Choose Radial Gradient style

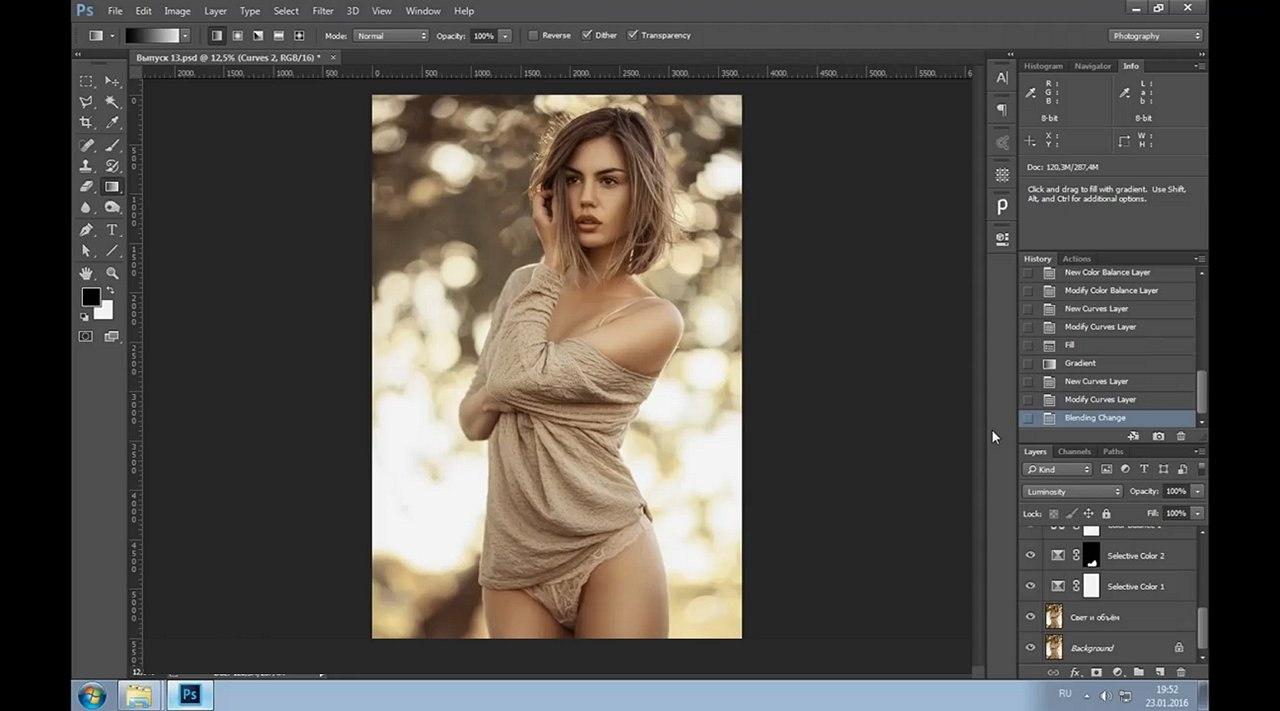[x=237, y=35]
